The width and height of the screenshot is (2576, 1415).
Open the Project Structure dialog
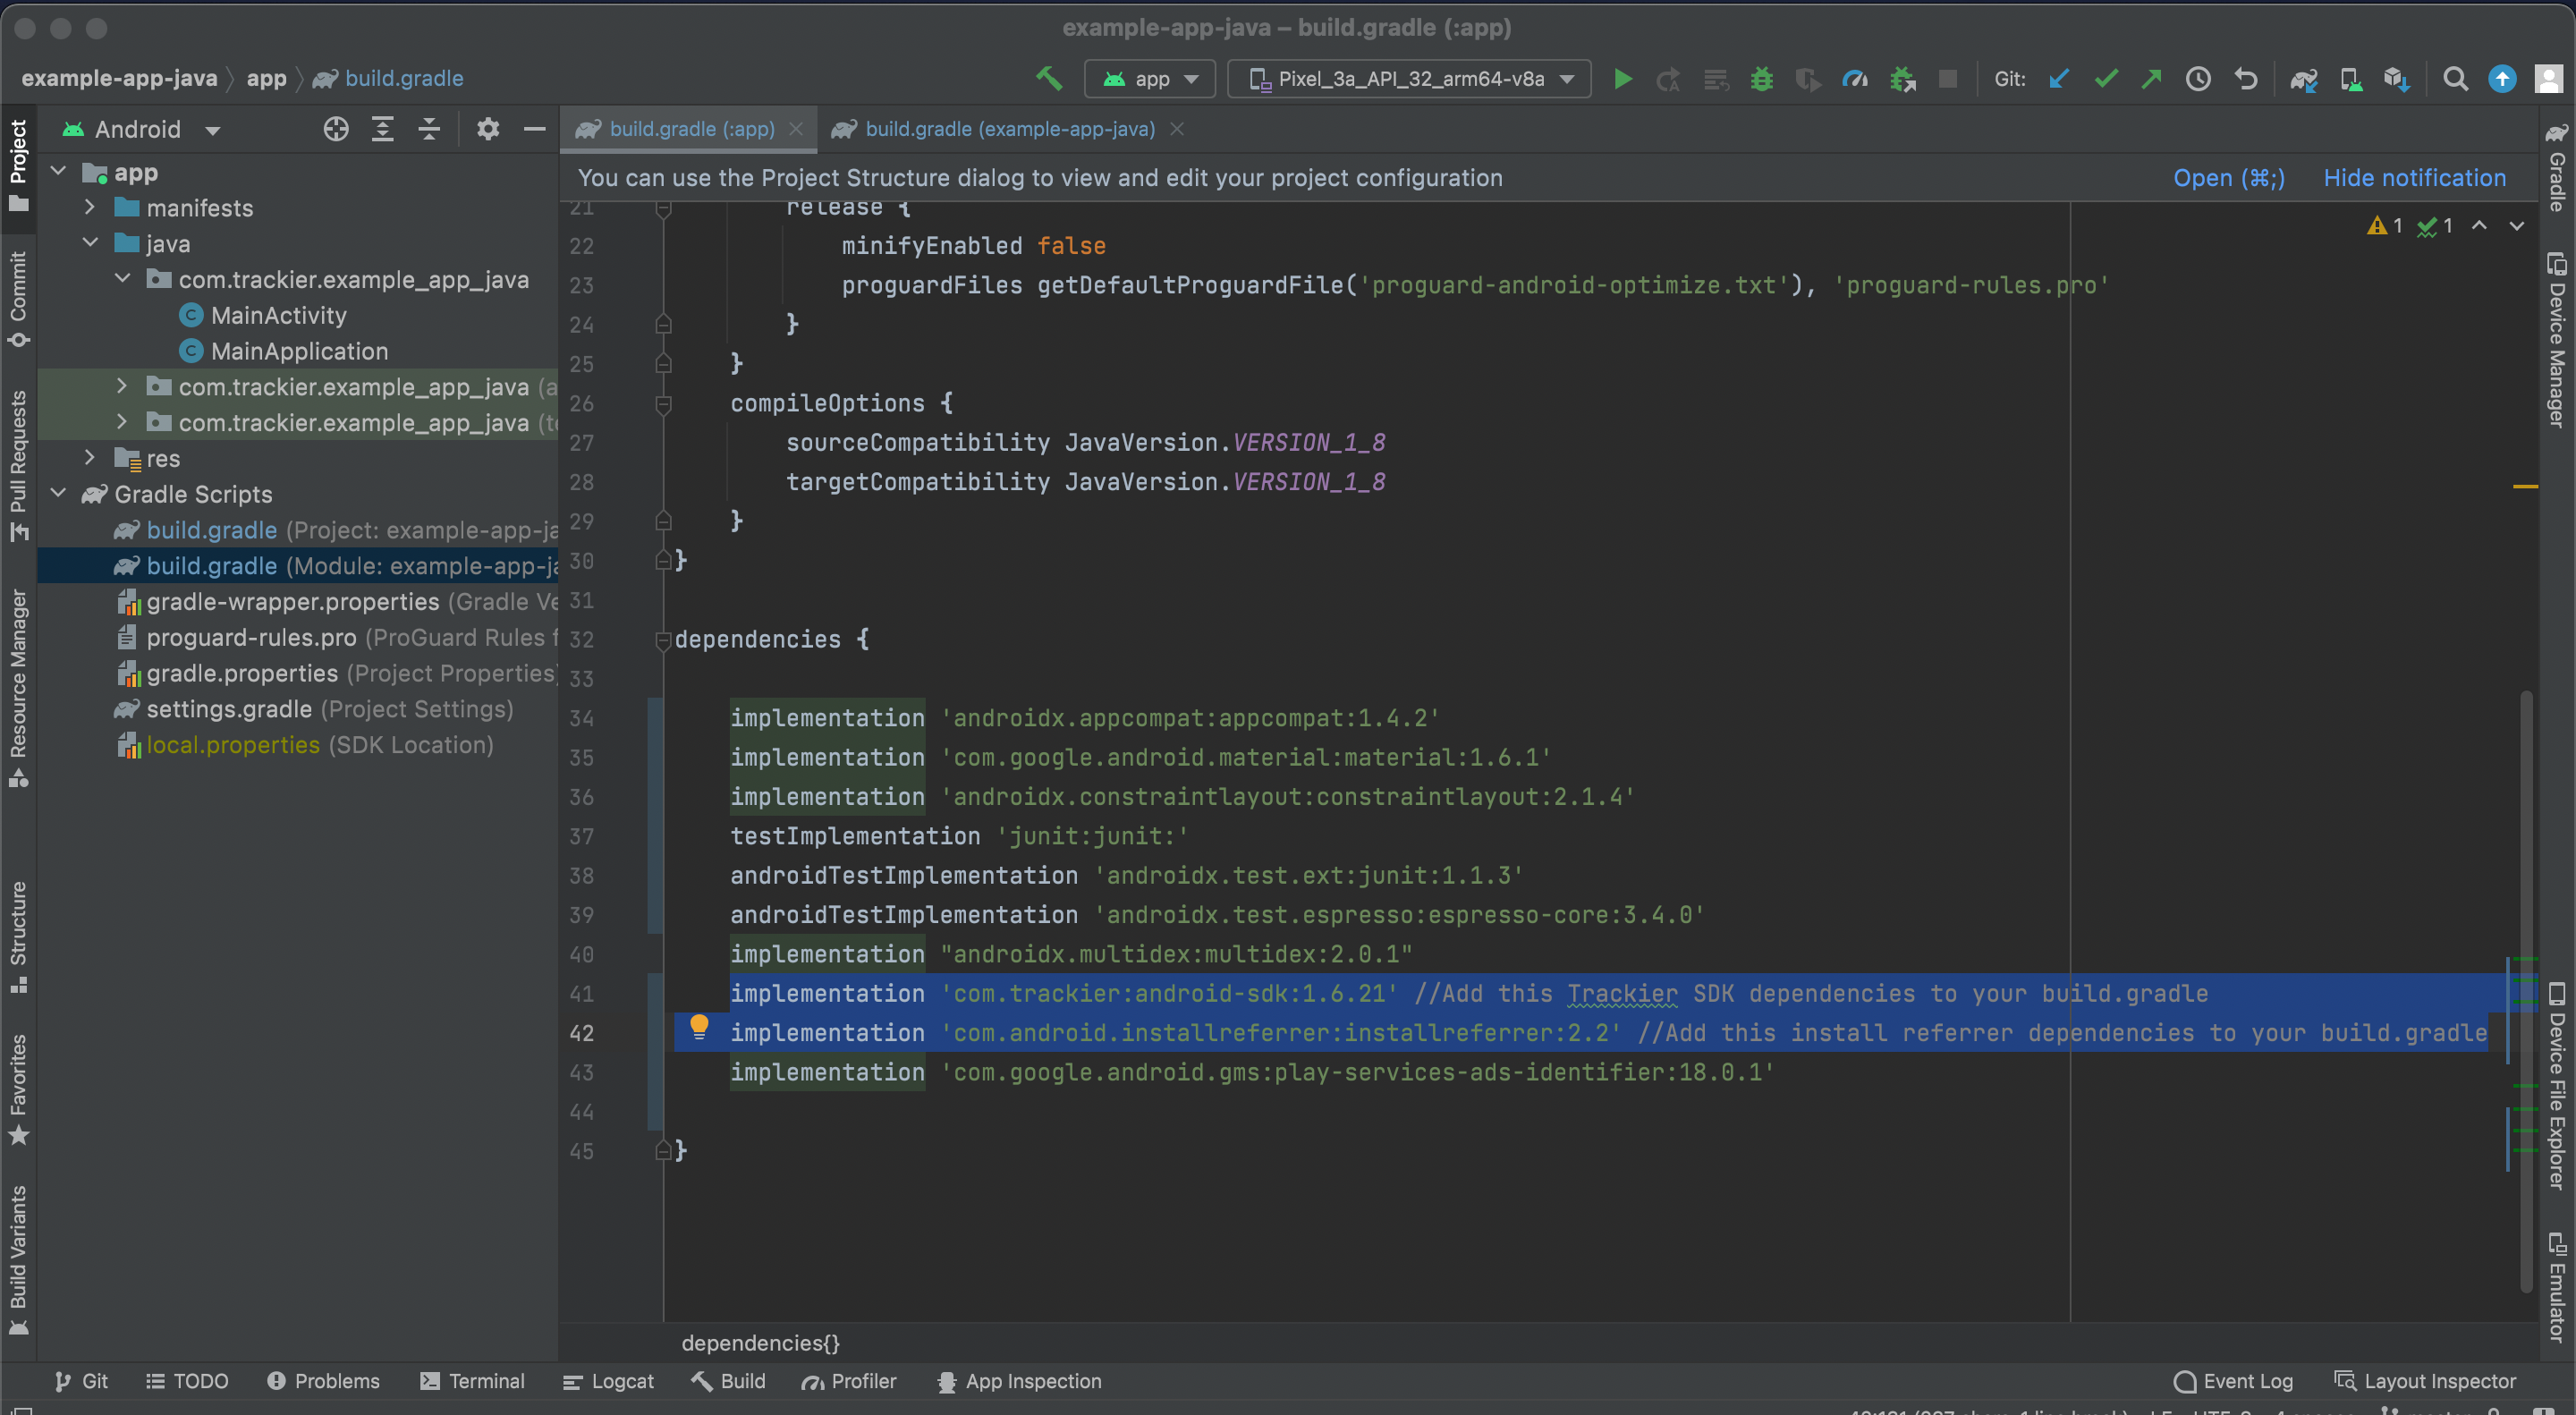pos(2231,178)
